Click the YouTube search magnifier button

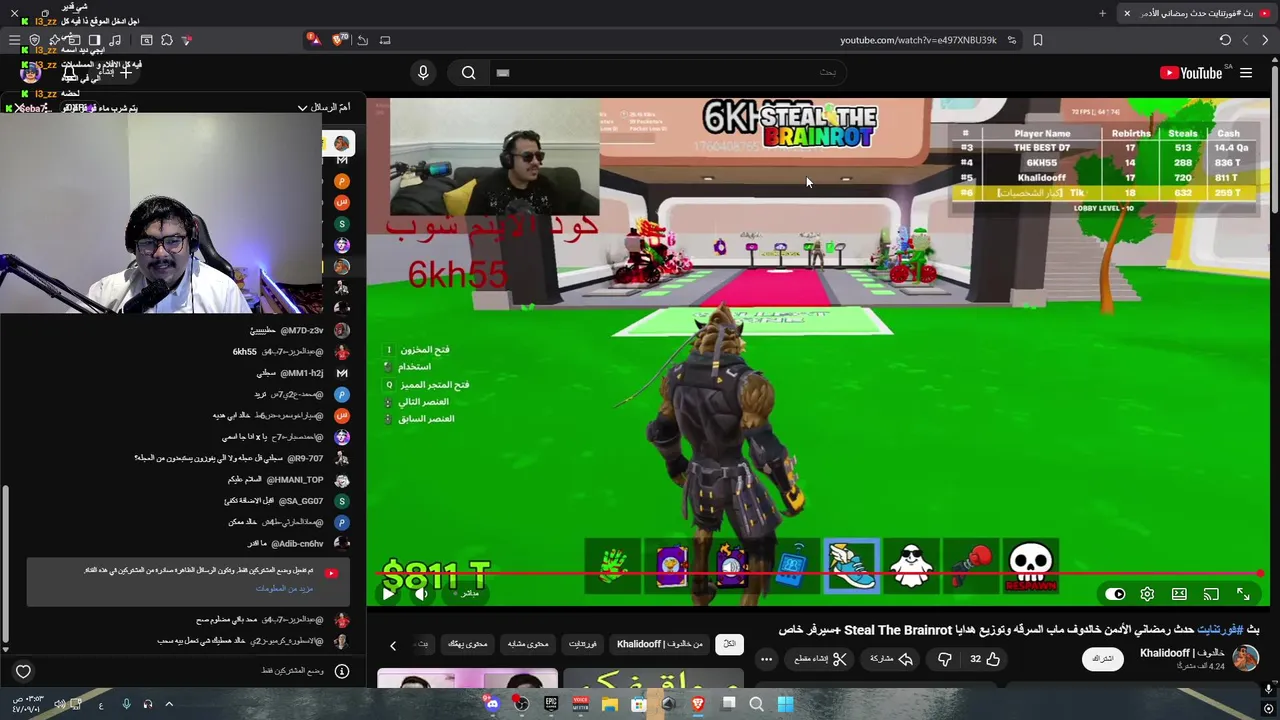pyautogui.click(x=468, y=72)
